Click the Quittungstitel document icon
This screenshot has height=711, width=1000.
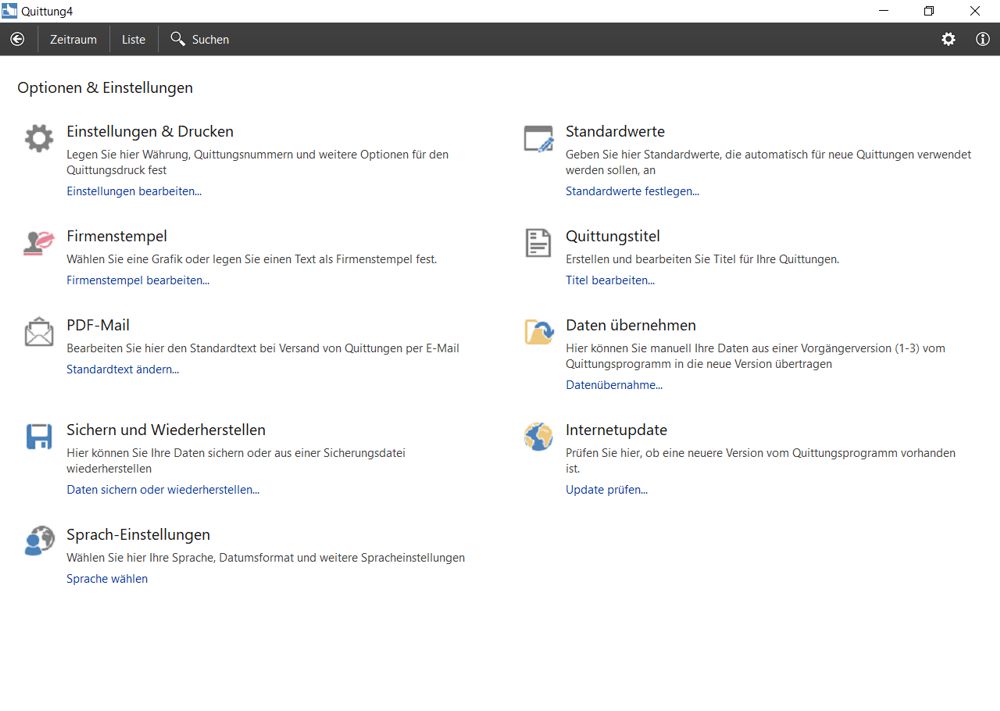[x=538, y=243]
